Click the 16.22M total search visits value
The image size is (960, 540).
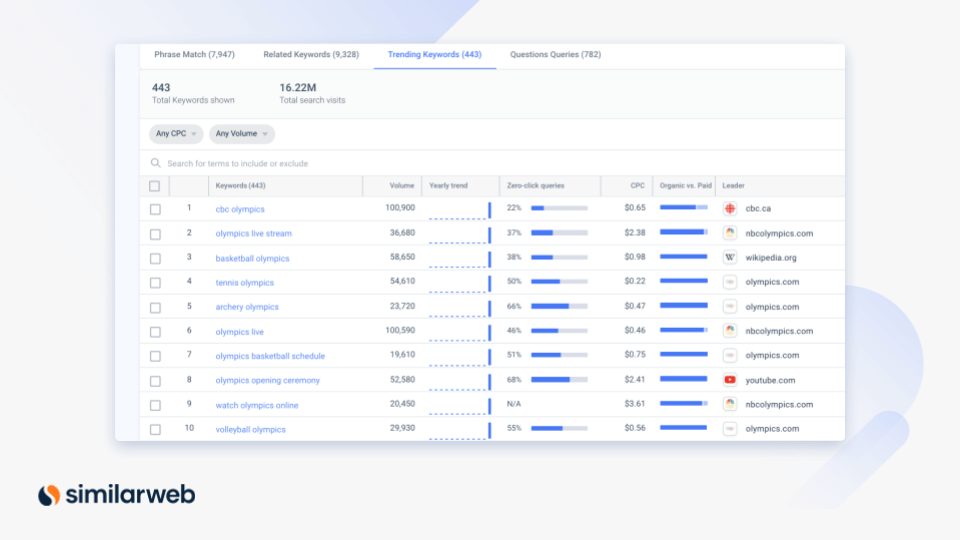(298, 88)
